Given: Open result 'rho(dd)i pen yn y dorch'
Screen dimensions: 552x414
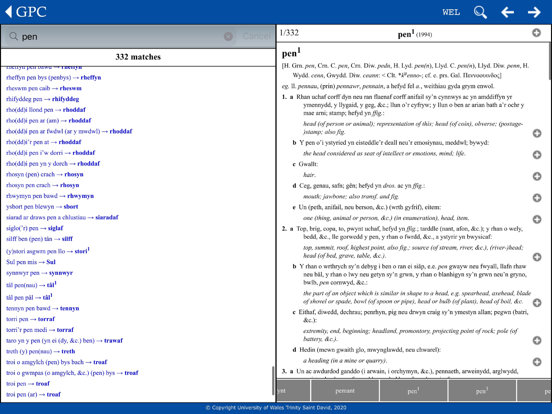Looking at the screenshot, I should click(x=53, y=163).
